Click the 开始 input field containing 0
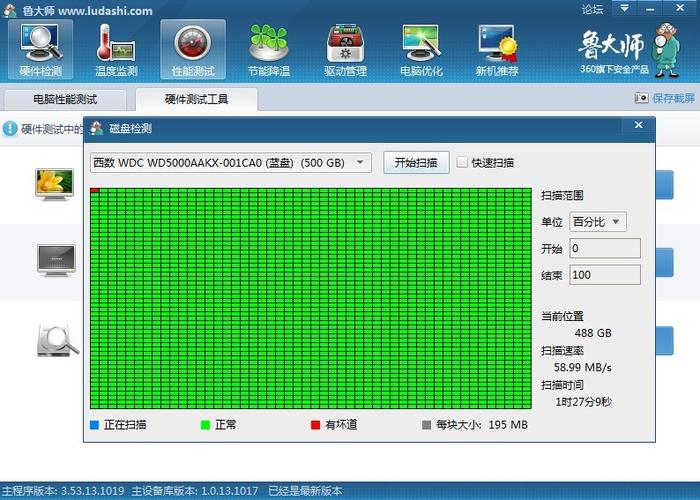This screenshot has width=700, height=500. click(x=605, y=248)
